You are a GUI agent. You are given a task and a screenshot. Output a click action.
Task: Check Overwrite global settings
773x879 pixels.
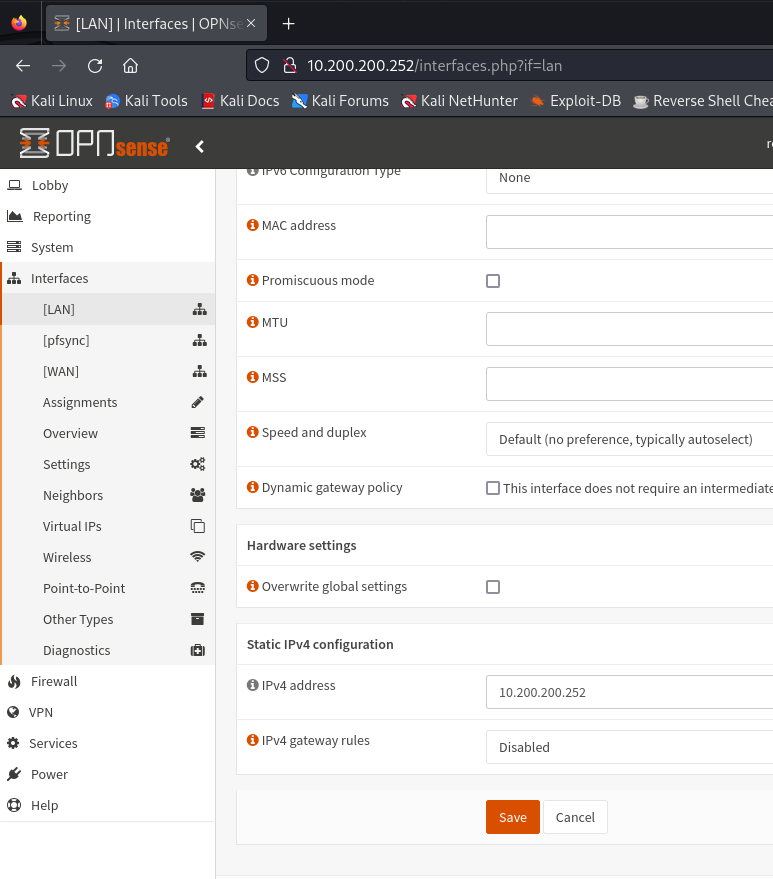(x=493, y=587)
